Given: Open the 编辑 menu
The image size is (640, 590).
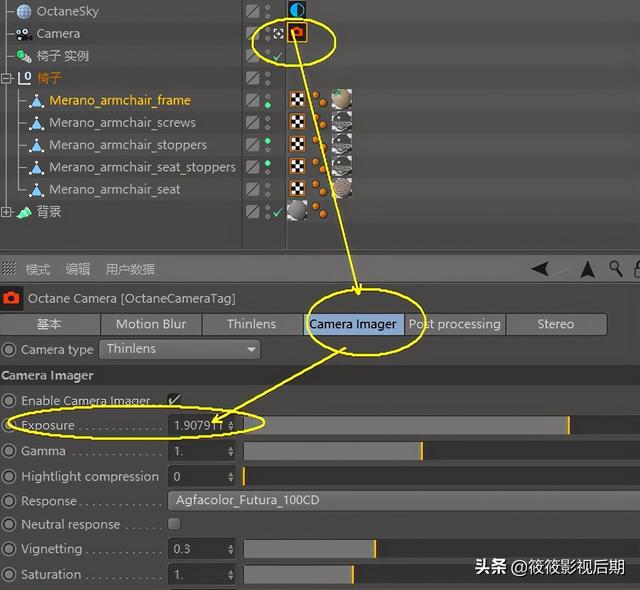Looking at the screenshot, I should click(78, 269).
